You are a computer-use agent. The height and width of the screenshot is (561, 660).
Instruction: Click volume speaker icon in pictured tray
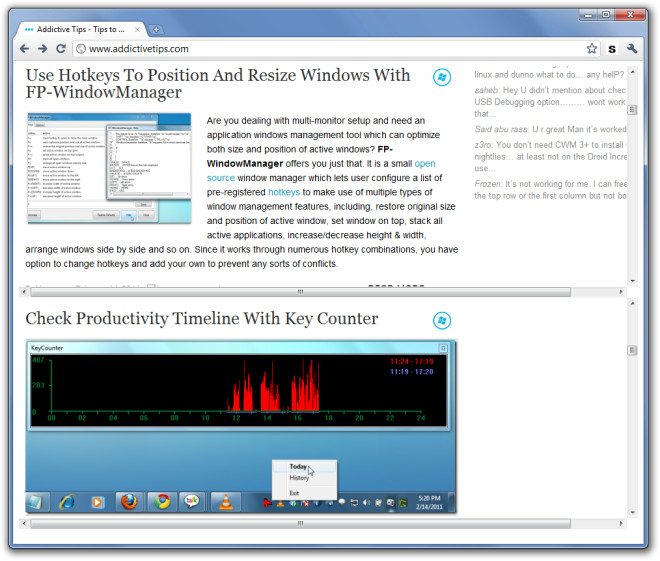pyautogui.click(x=366, y=503)
